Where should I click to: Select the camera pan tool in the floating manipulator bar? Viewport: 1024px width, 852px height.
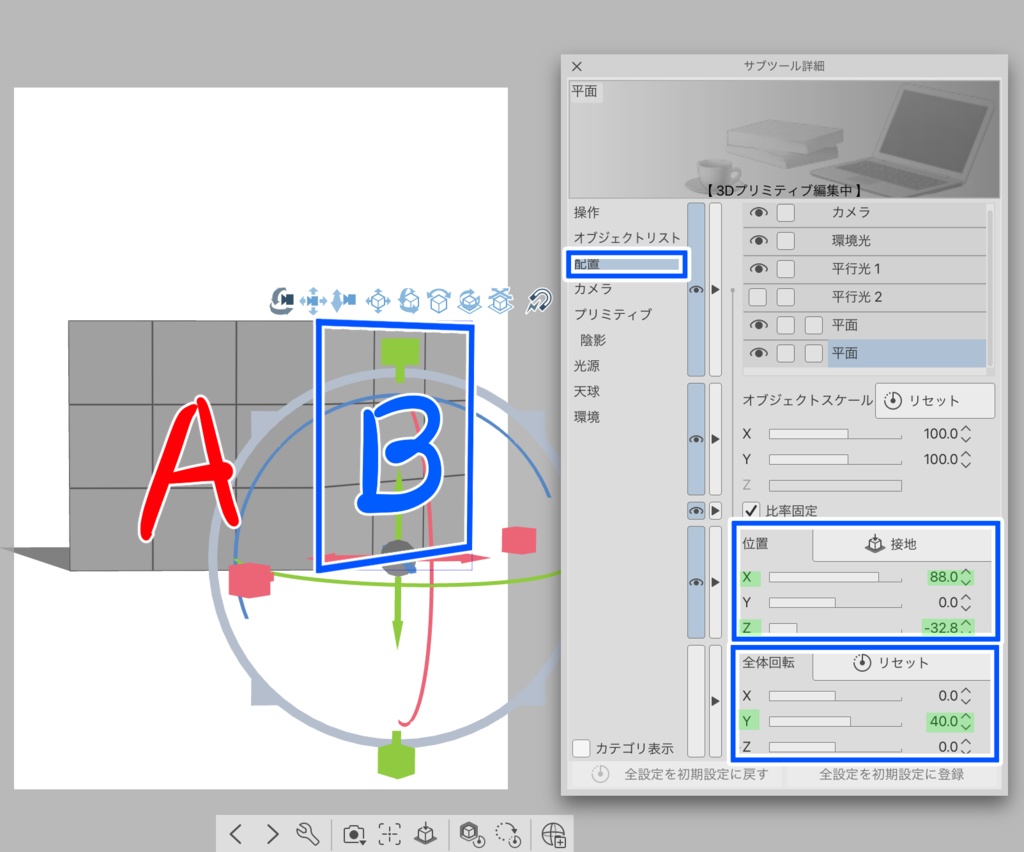click(313, 301)
